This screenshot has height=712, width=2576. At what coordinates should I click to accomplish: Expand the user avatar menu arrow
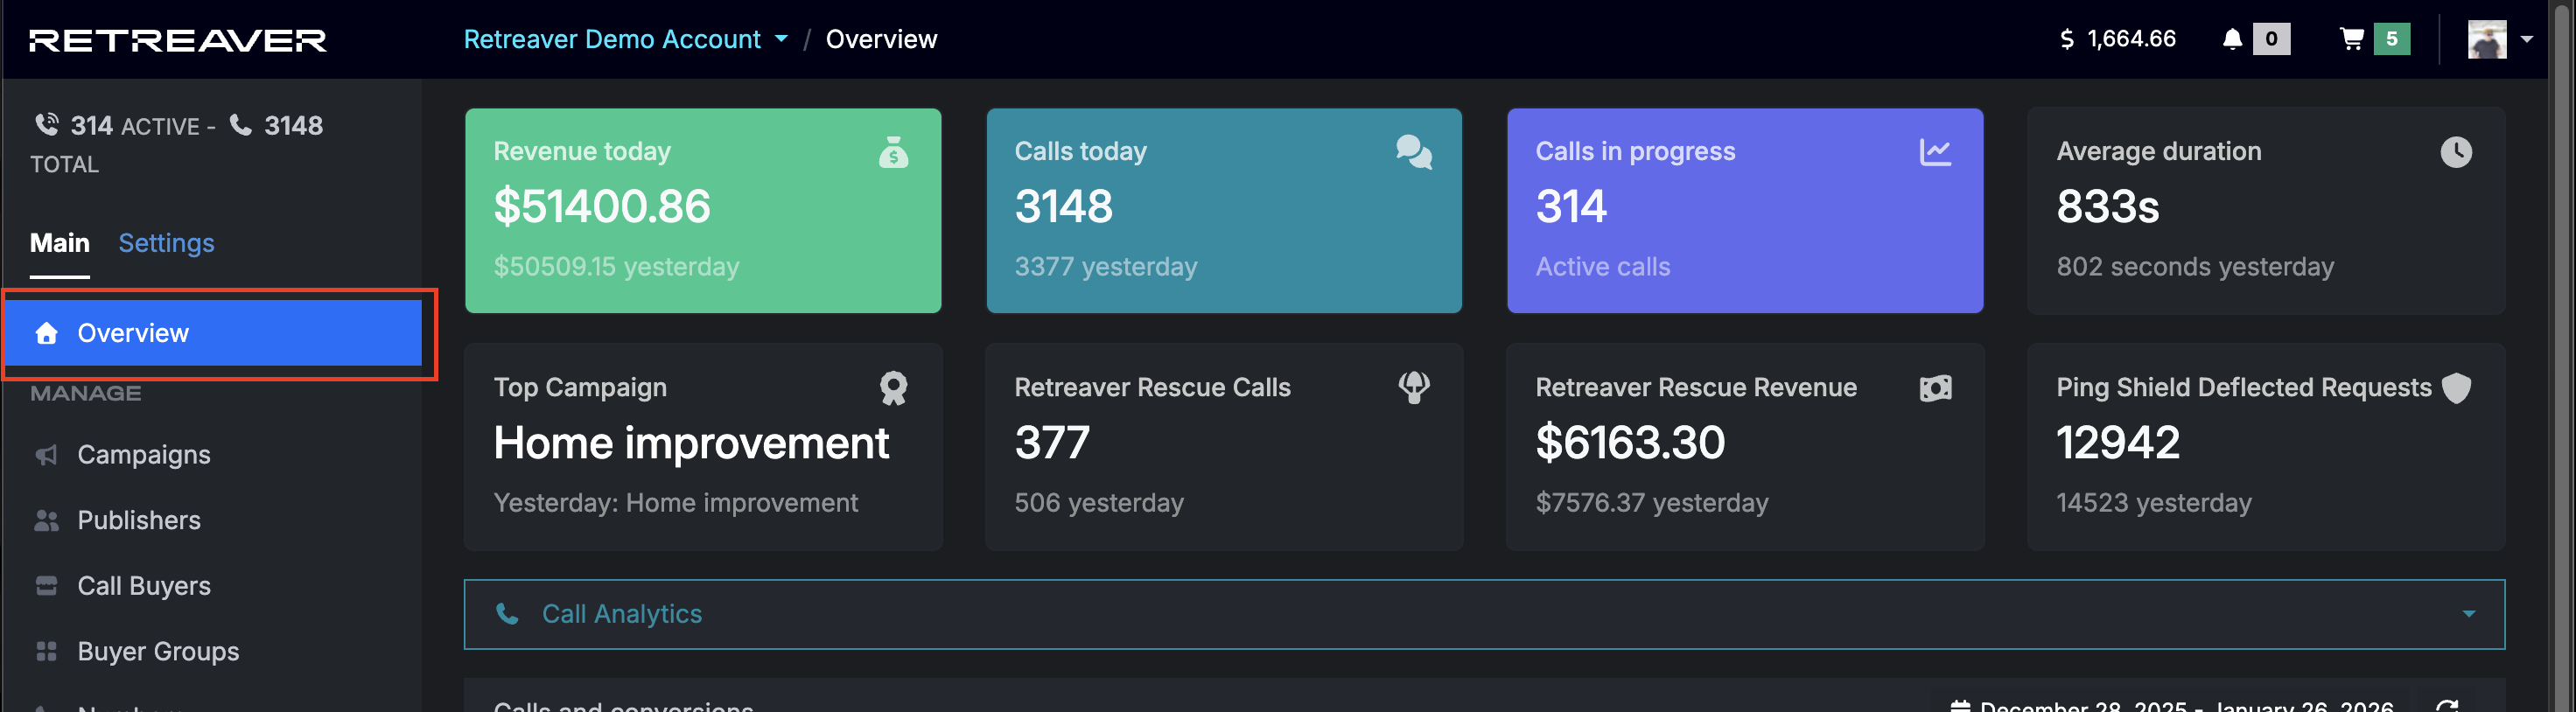(x=2526, y=39)
